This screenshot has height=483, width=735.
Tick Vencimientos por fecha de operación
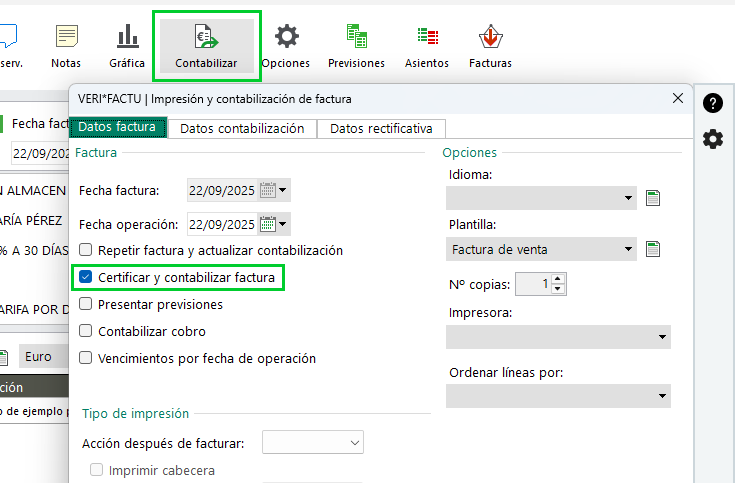(x=85, y=358)
